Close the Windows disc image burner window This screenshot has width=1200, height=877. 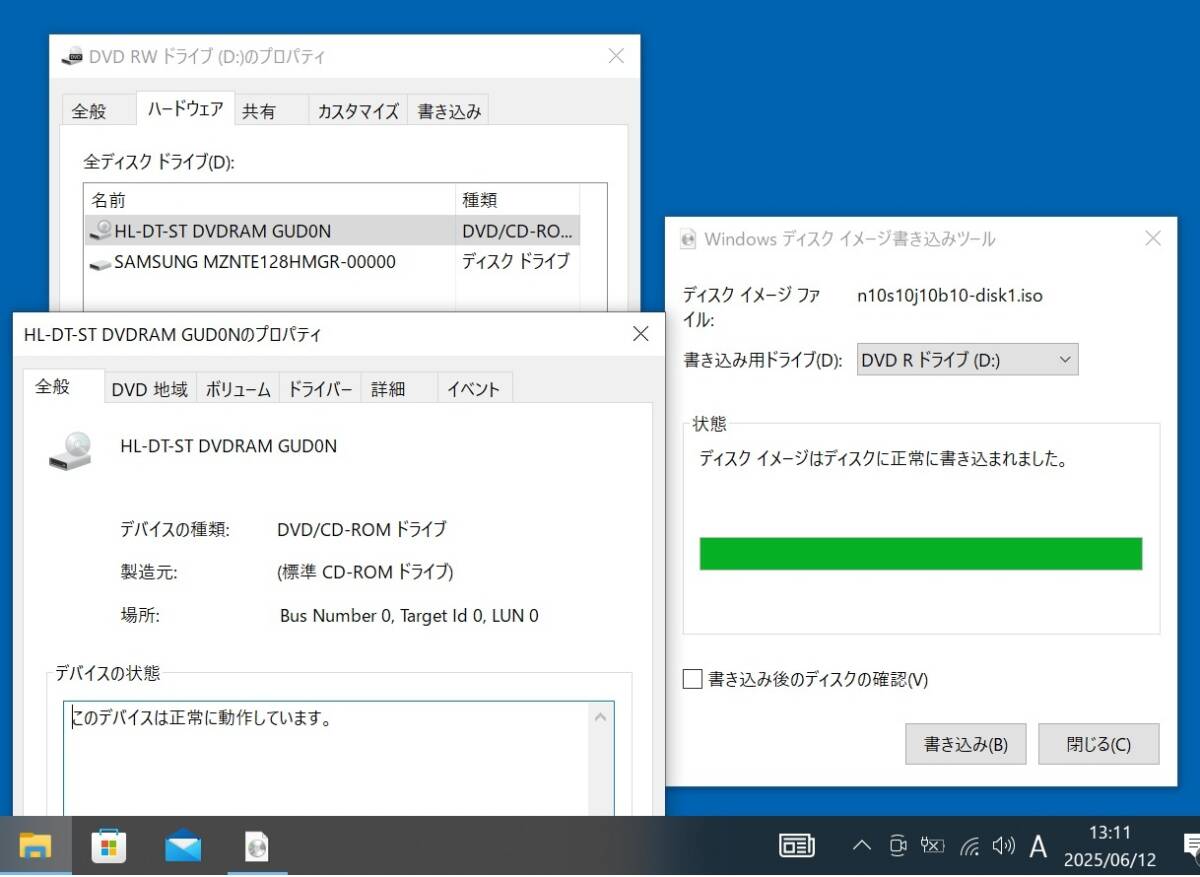pos(1153,239)
